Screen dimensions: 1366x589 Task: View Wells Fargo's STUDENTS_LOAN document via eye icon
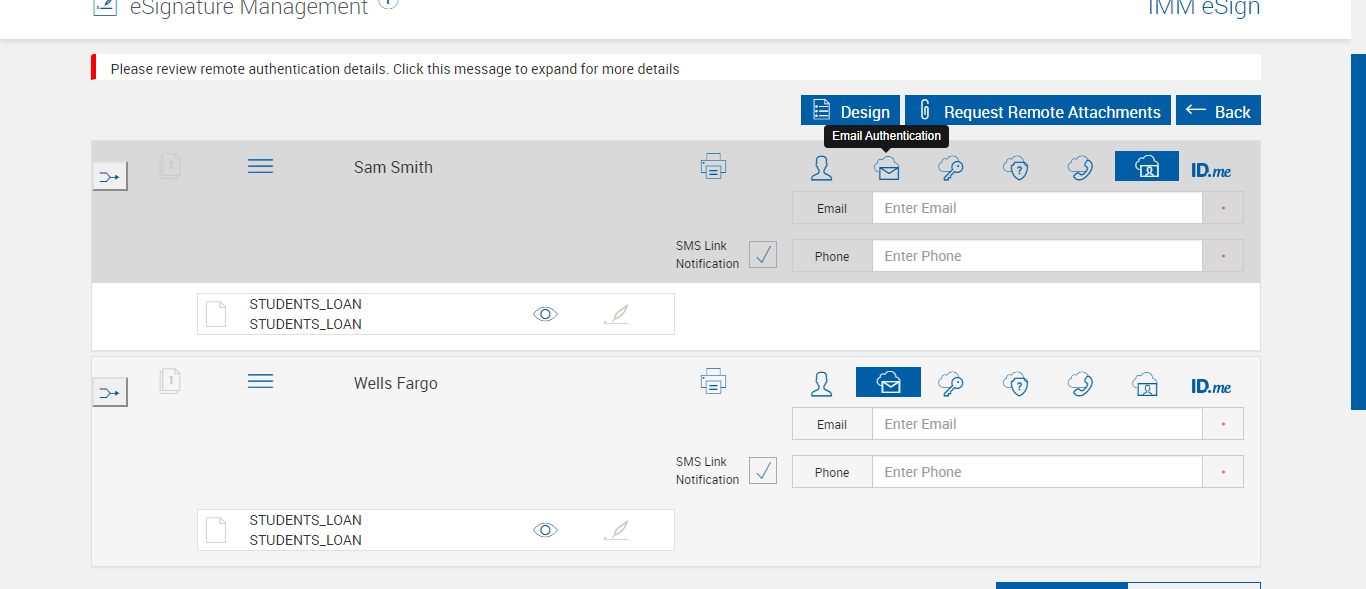(545, 530)
